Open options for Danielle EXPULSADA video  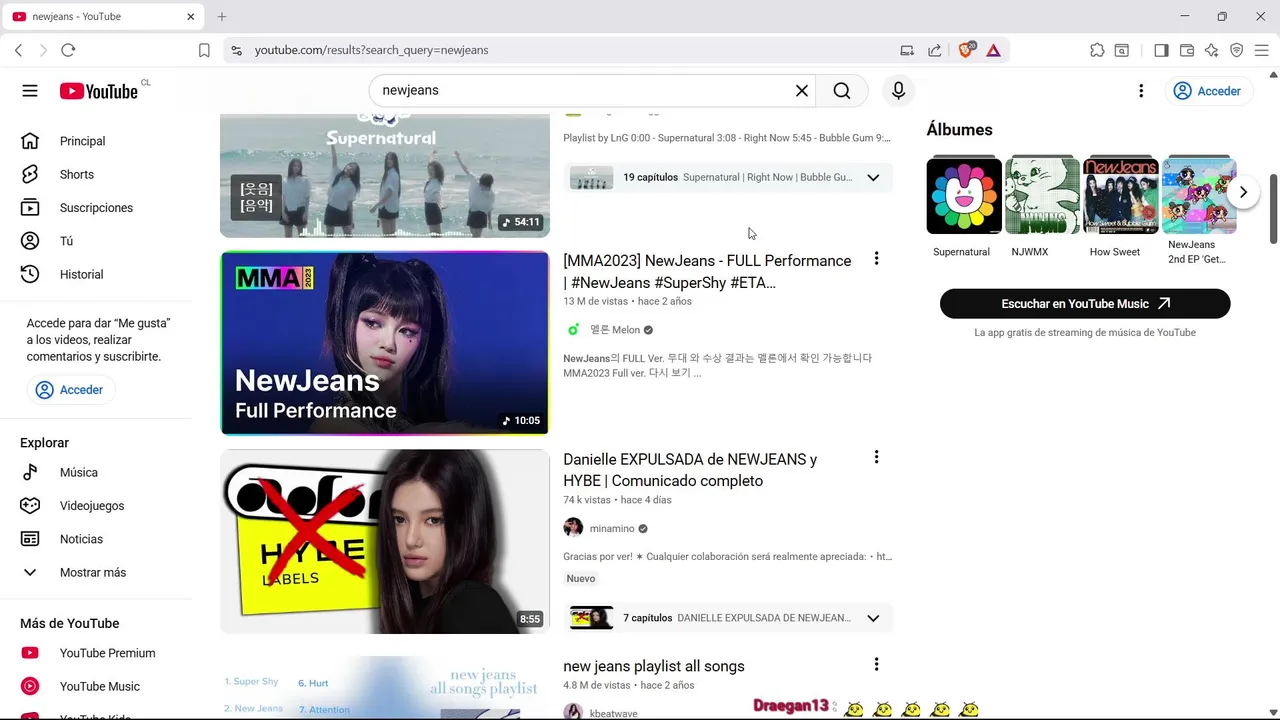tap(876, 457)
